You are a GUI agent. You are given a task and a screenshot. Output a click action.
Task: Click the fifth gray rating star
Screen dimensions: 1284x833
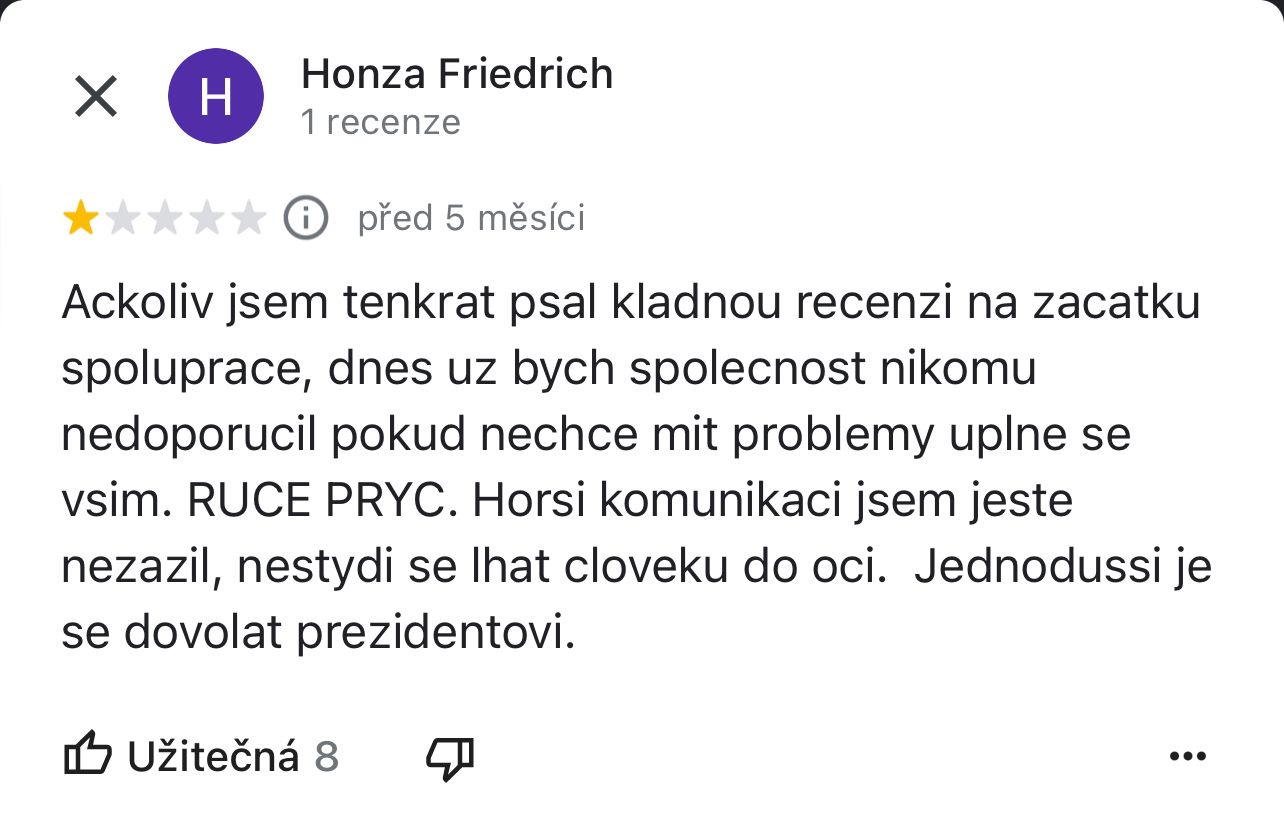(x=248, y=218)
